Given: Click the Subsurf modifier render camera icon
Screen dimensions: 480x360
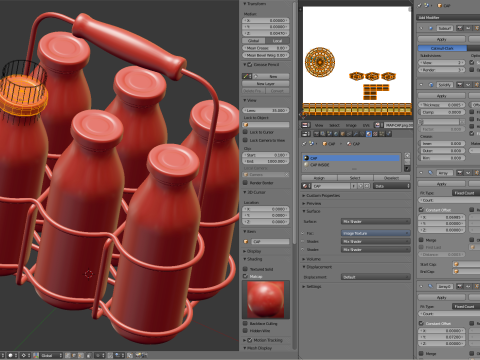Looking at the screenshot, I should click(x=460, y=28).
